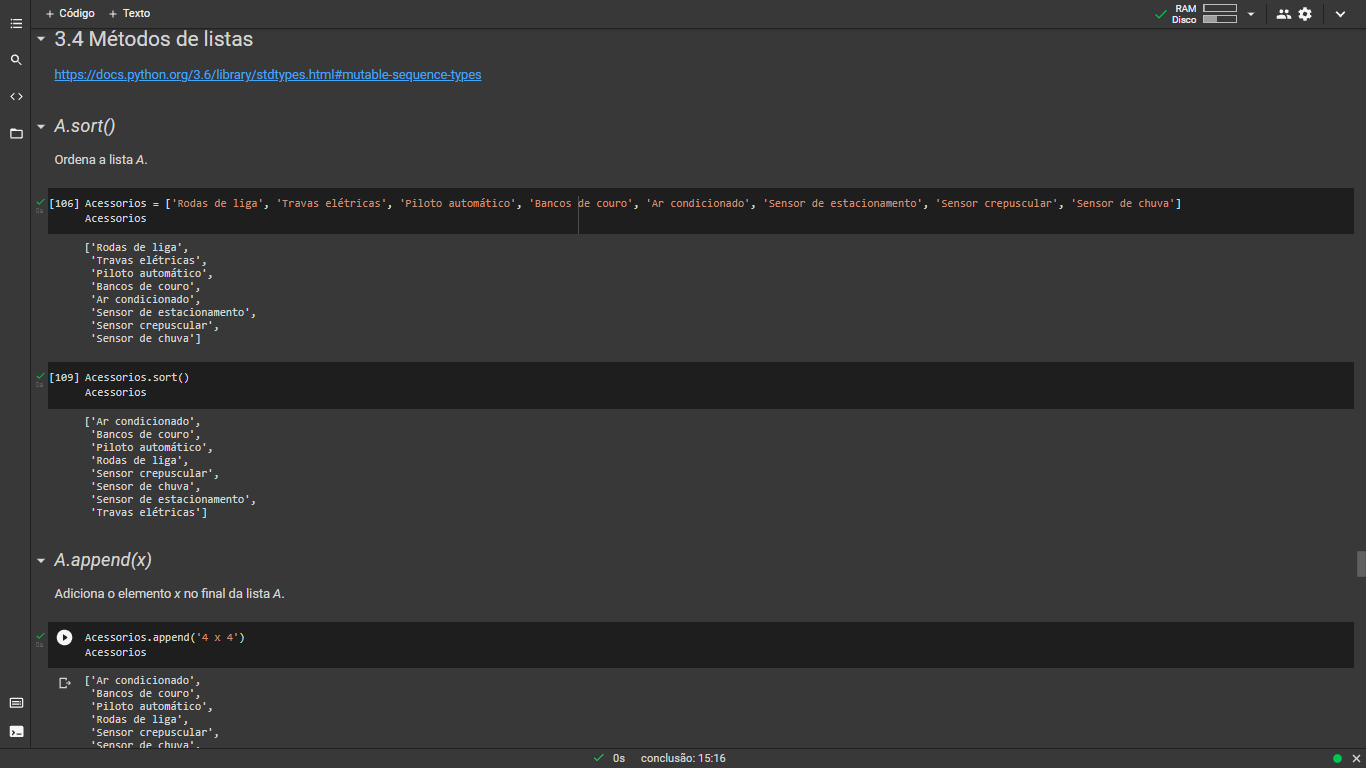Click the A.append(x) heading text
1366x768 pixels.
point(103,560)
